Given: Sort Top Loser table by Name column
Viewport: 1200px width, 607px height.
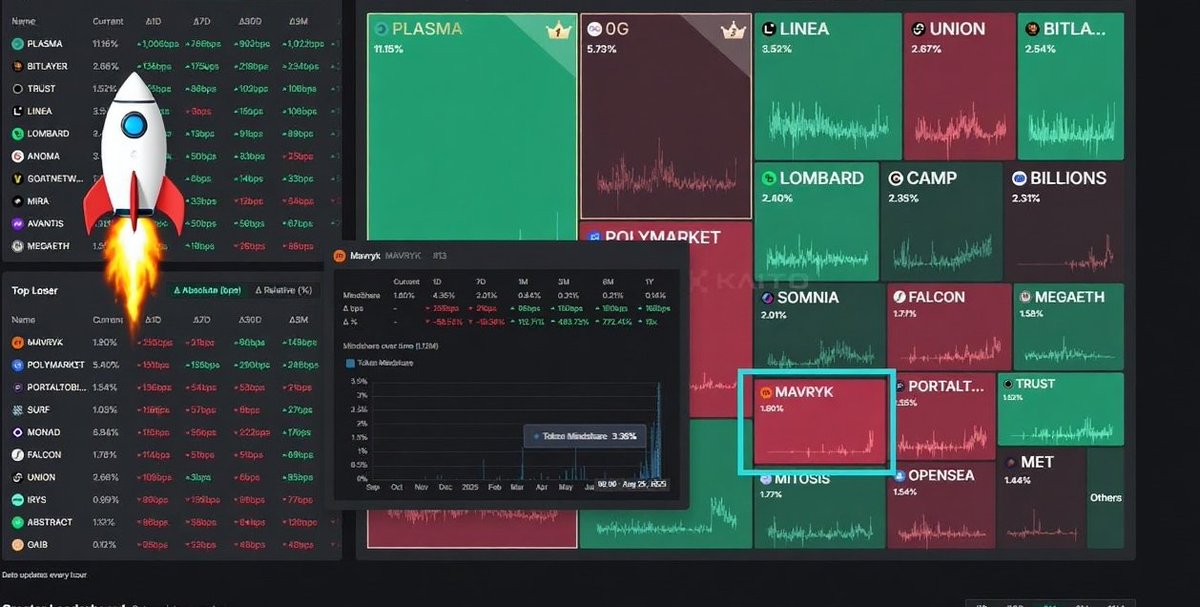Looking at the screenshot, I should click(22, 320).
